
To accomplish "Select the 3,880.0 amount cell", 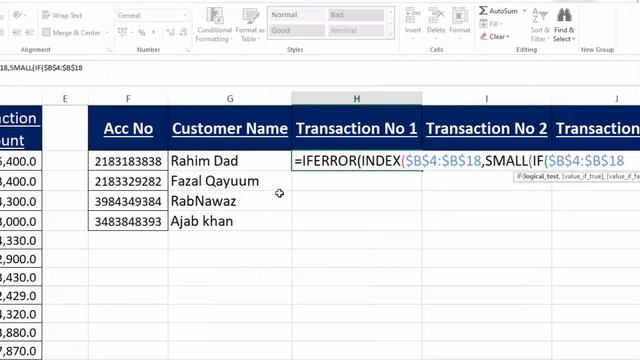I will pos(20,332).
